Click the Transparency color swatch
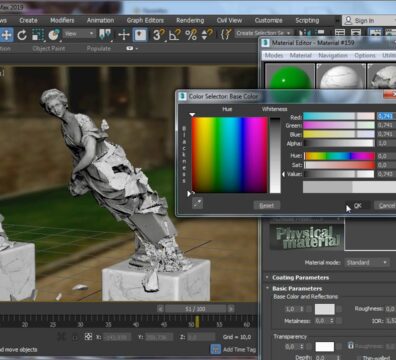Viewport: 396px width, 360px height. (x=325, y=347)
